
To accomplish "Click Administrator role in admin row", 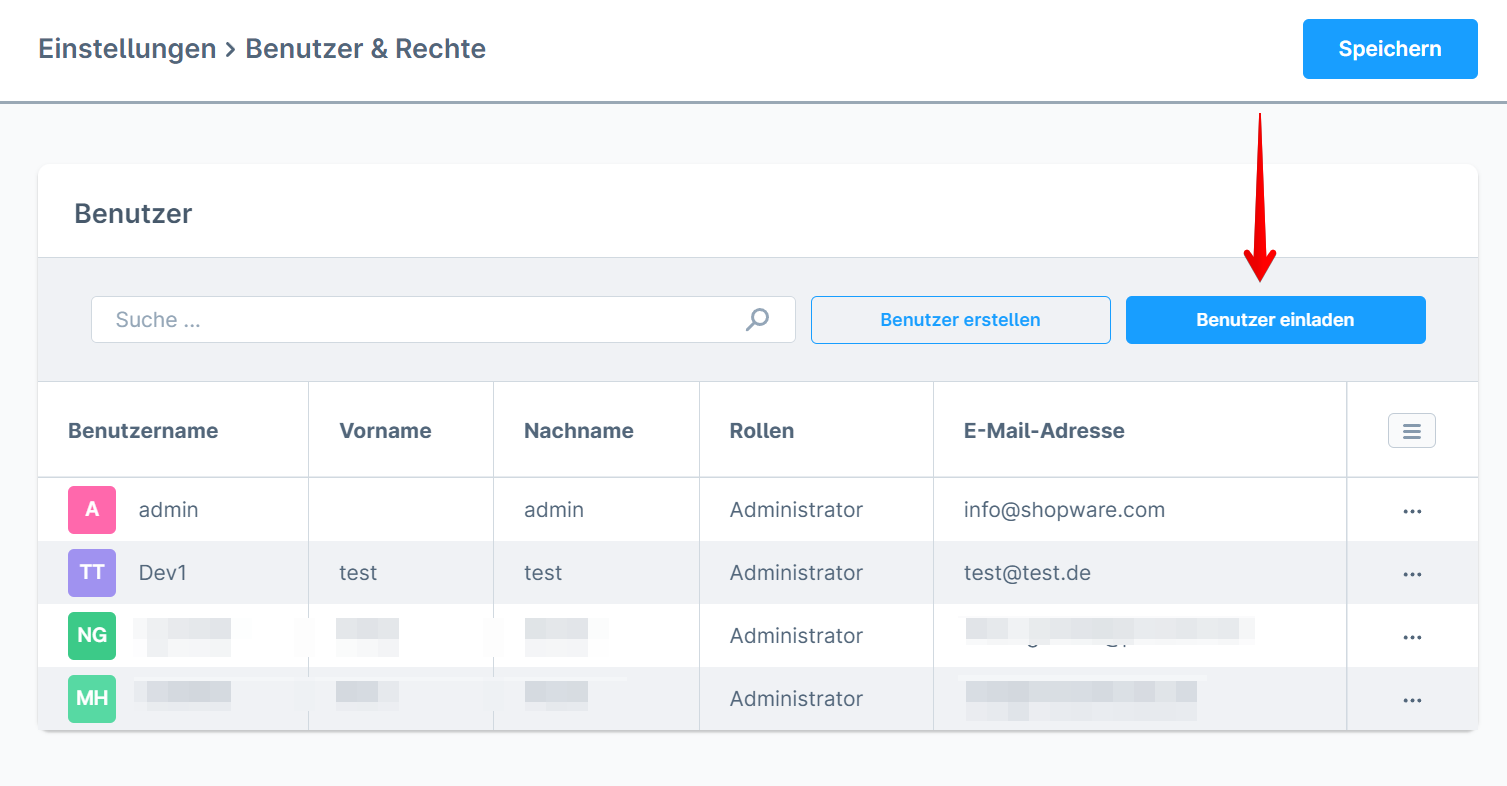I will tap(796, 510).
